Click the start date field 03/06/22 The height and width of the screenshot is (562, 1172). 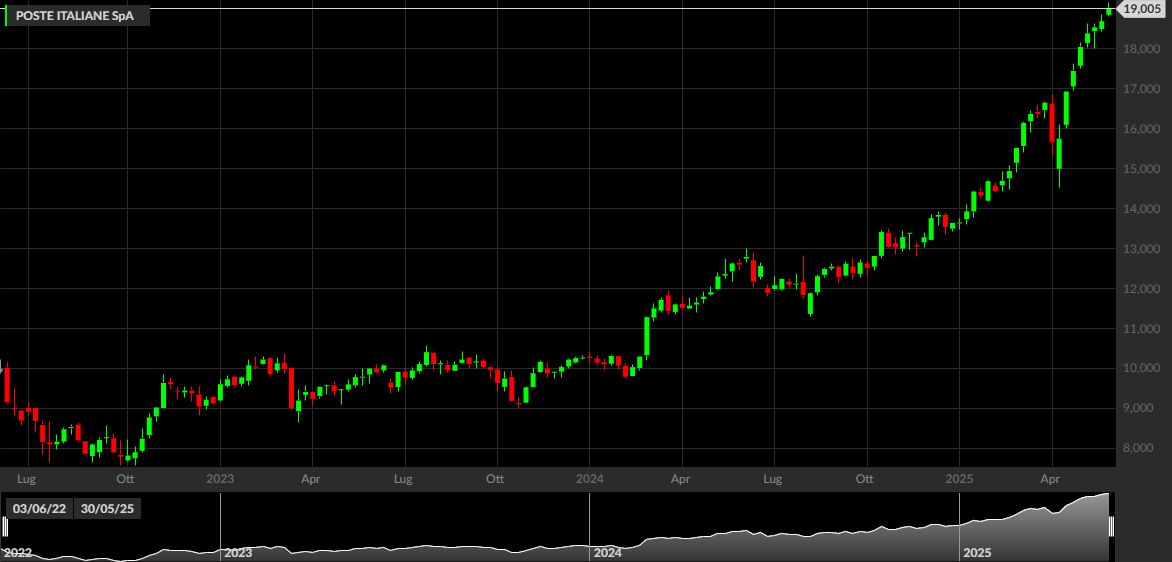[x=40, y=509]
